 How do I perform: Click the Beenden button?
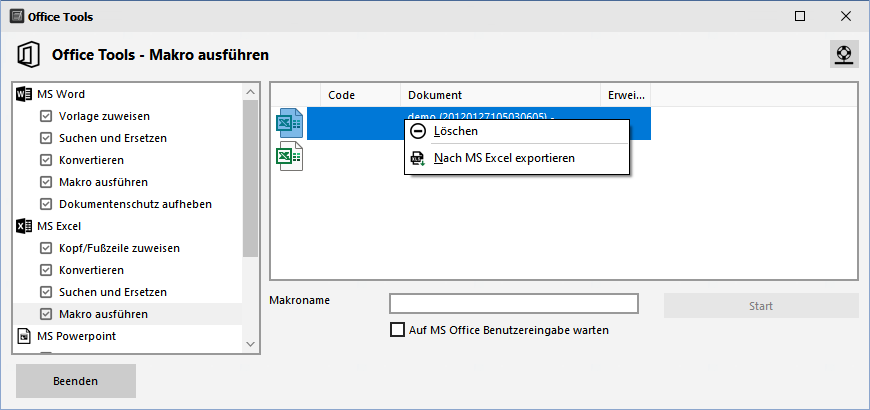tap(76, 381)
